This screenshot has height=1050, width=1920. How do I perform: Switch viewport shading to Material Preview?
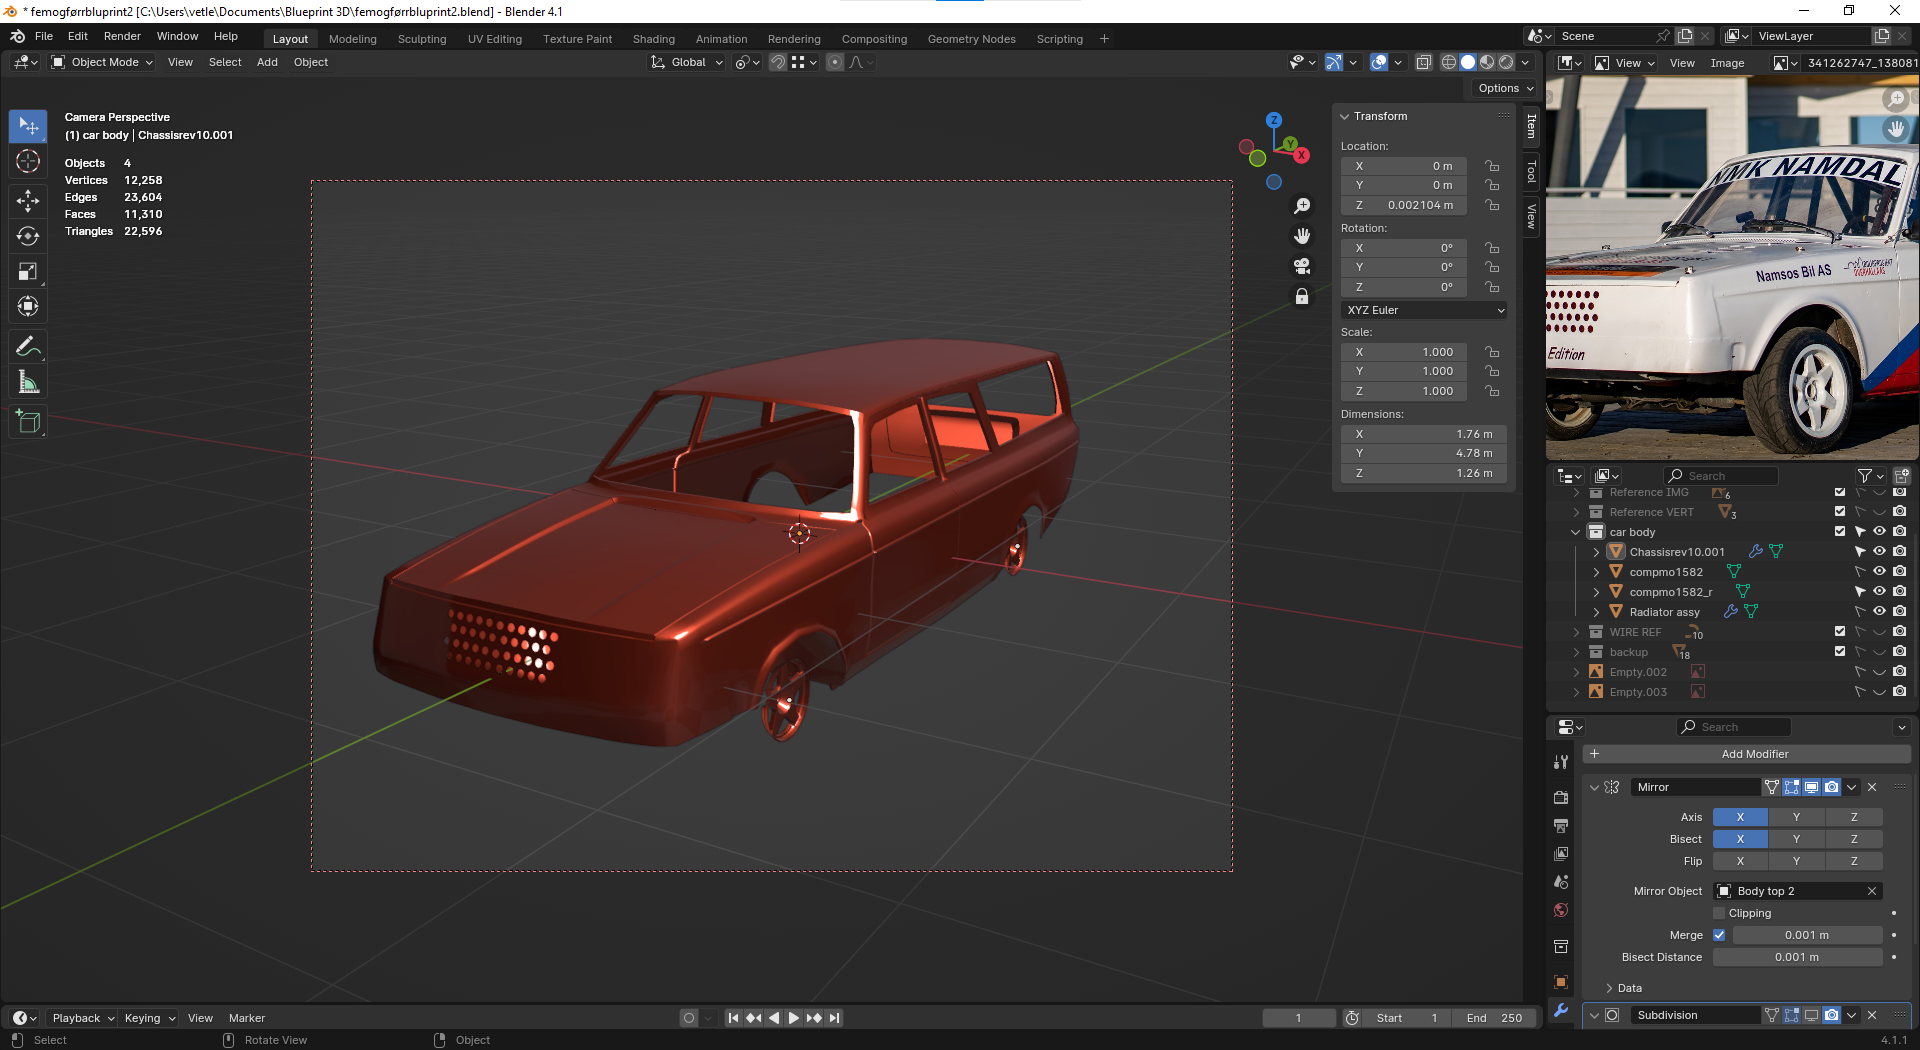1487,62
